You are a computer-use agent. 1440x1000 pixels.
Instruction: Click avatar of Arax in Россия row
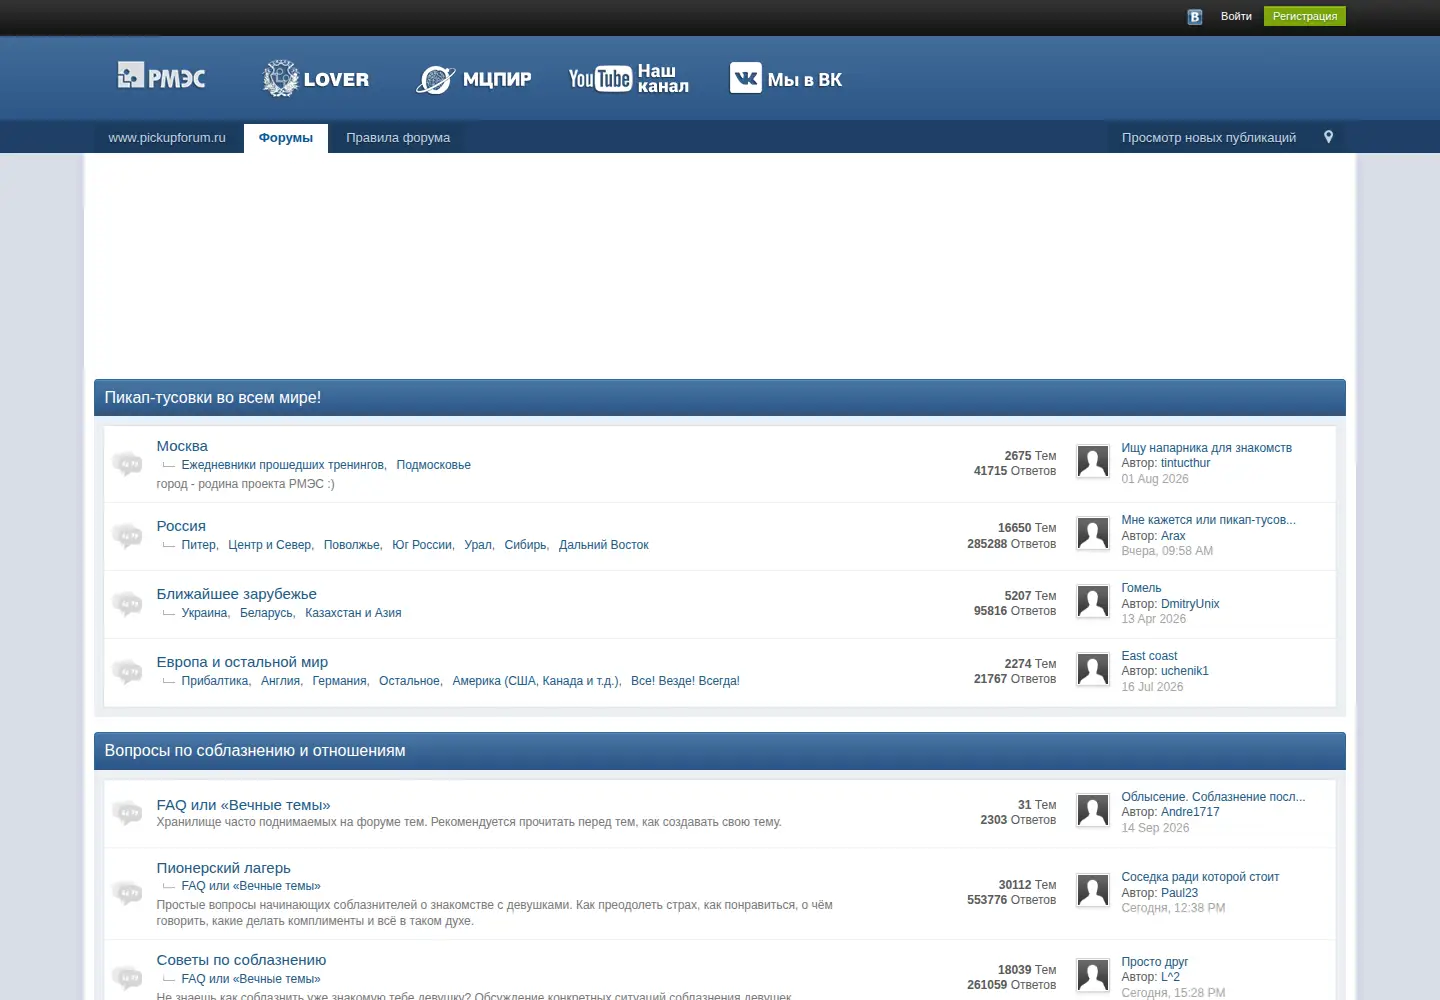coord(1093,534)
